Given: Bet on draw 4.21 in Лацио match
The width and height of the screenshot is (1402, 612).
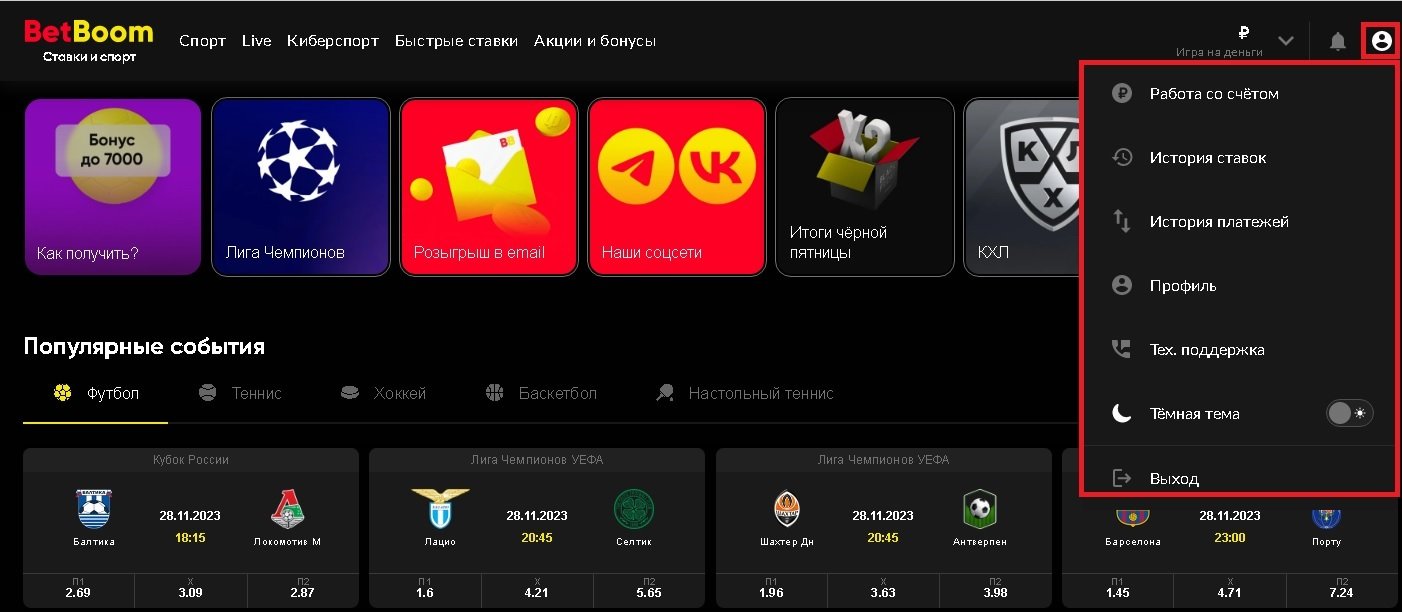Looking at the screenshot, I should click(537, 589).
